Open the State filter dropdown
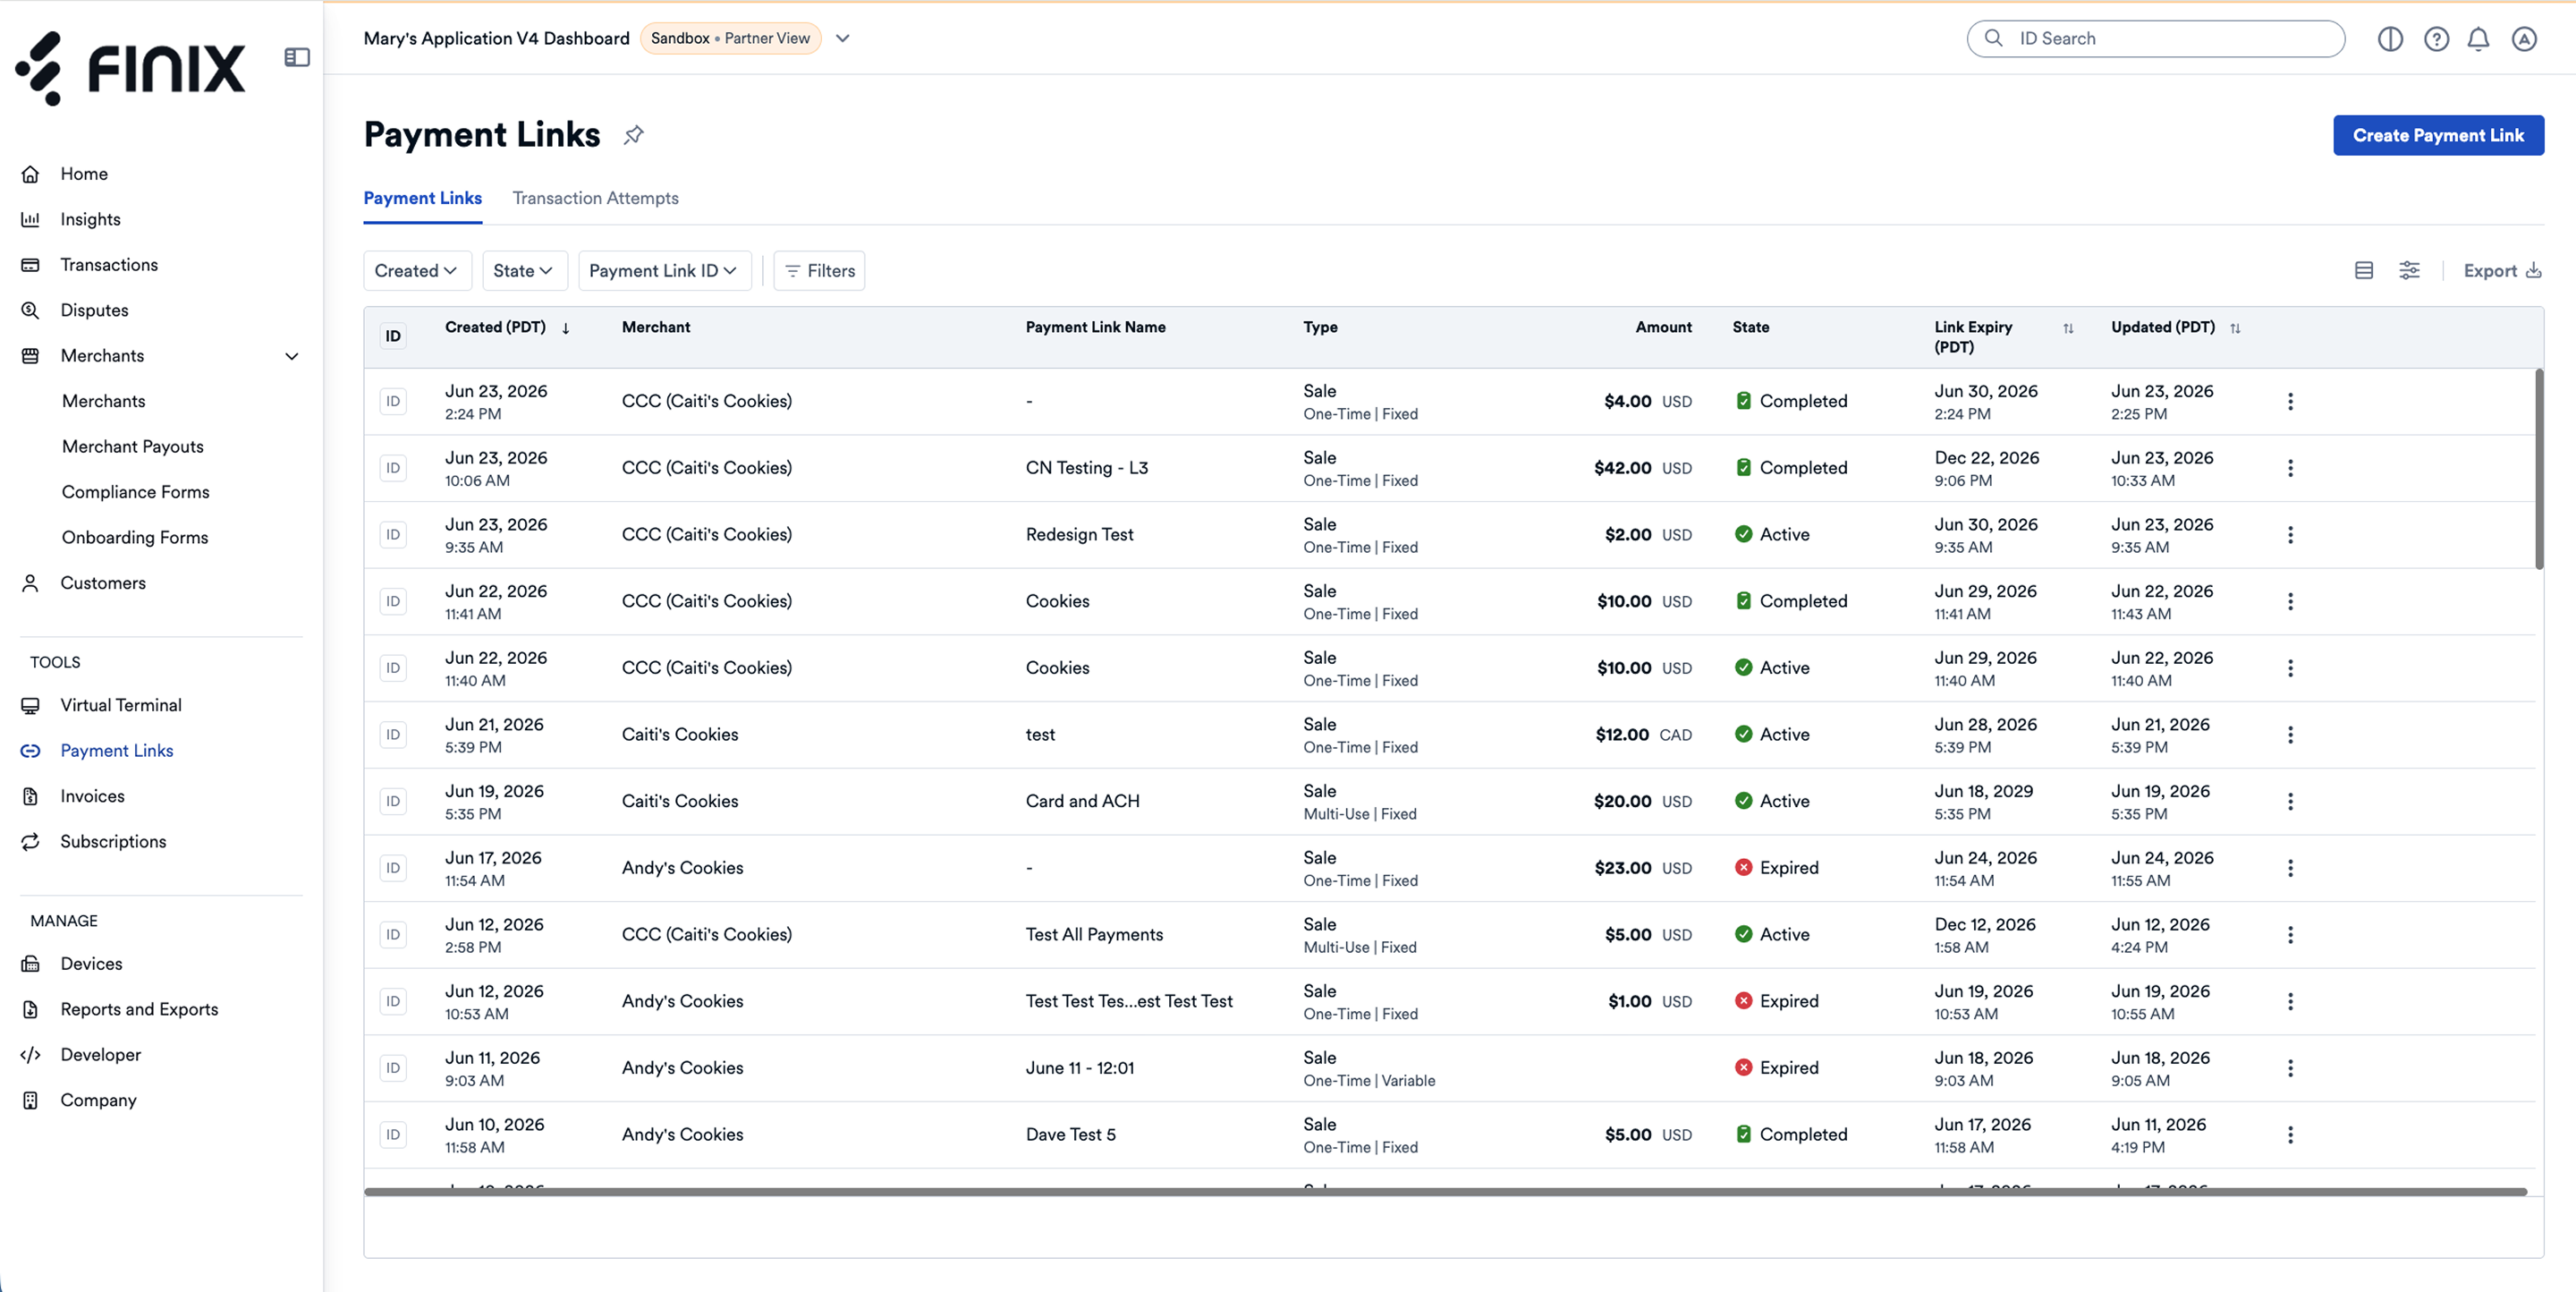 [x=524, y=271]
